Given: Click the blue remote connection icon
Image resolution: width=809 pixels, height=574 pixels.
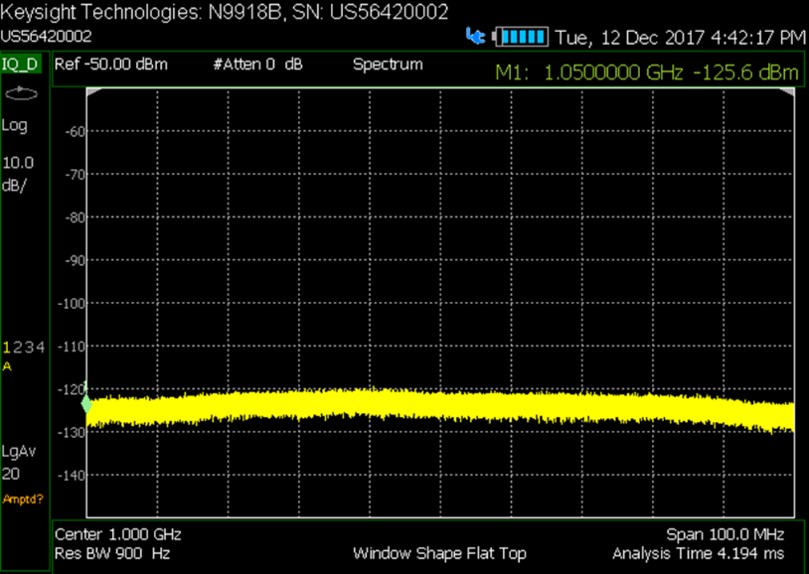Looking at the screenshot, I should (x=475, y=36).
